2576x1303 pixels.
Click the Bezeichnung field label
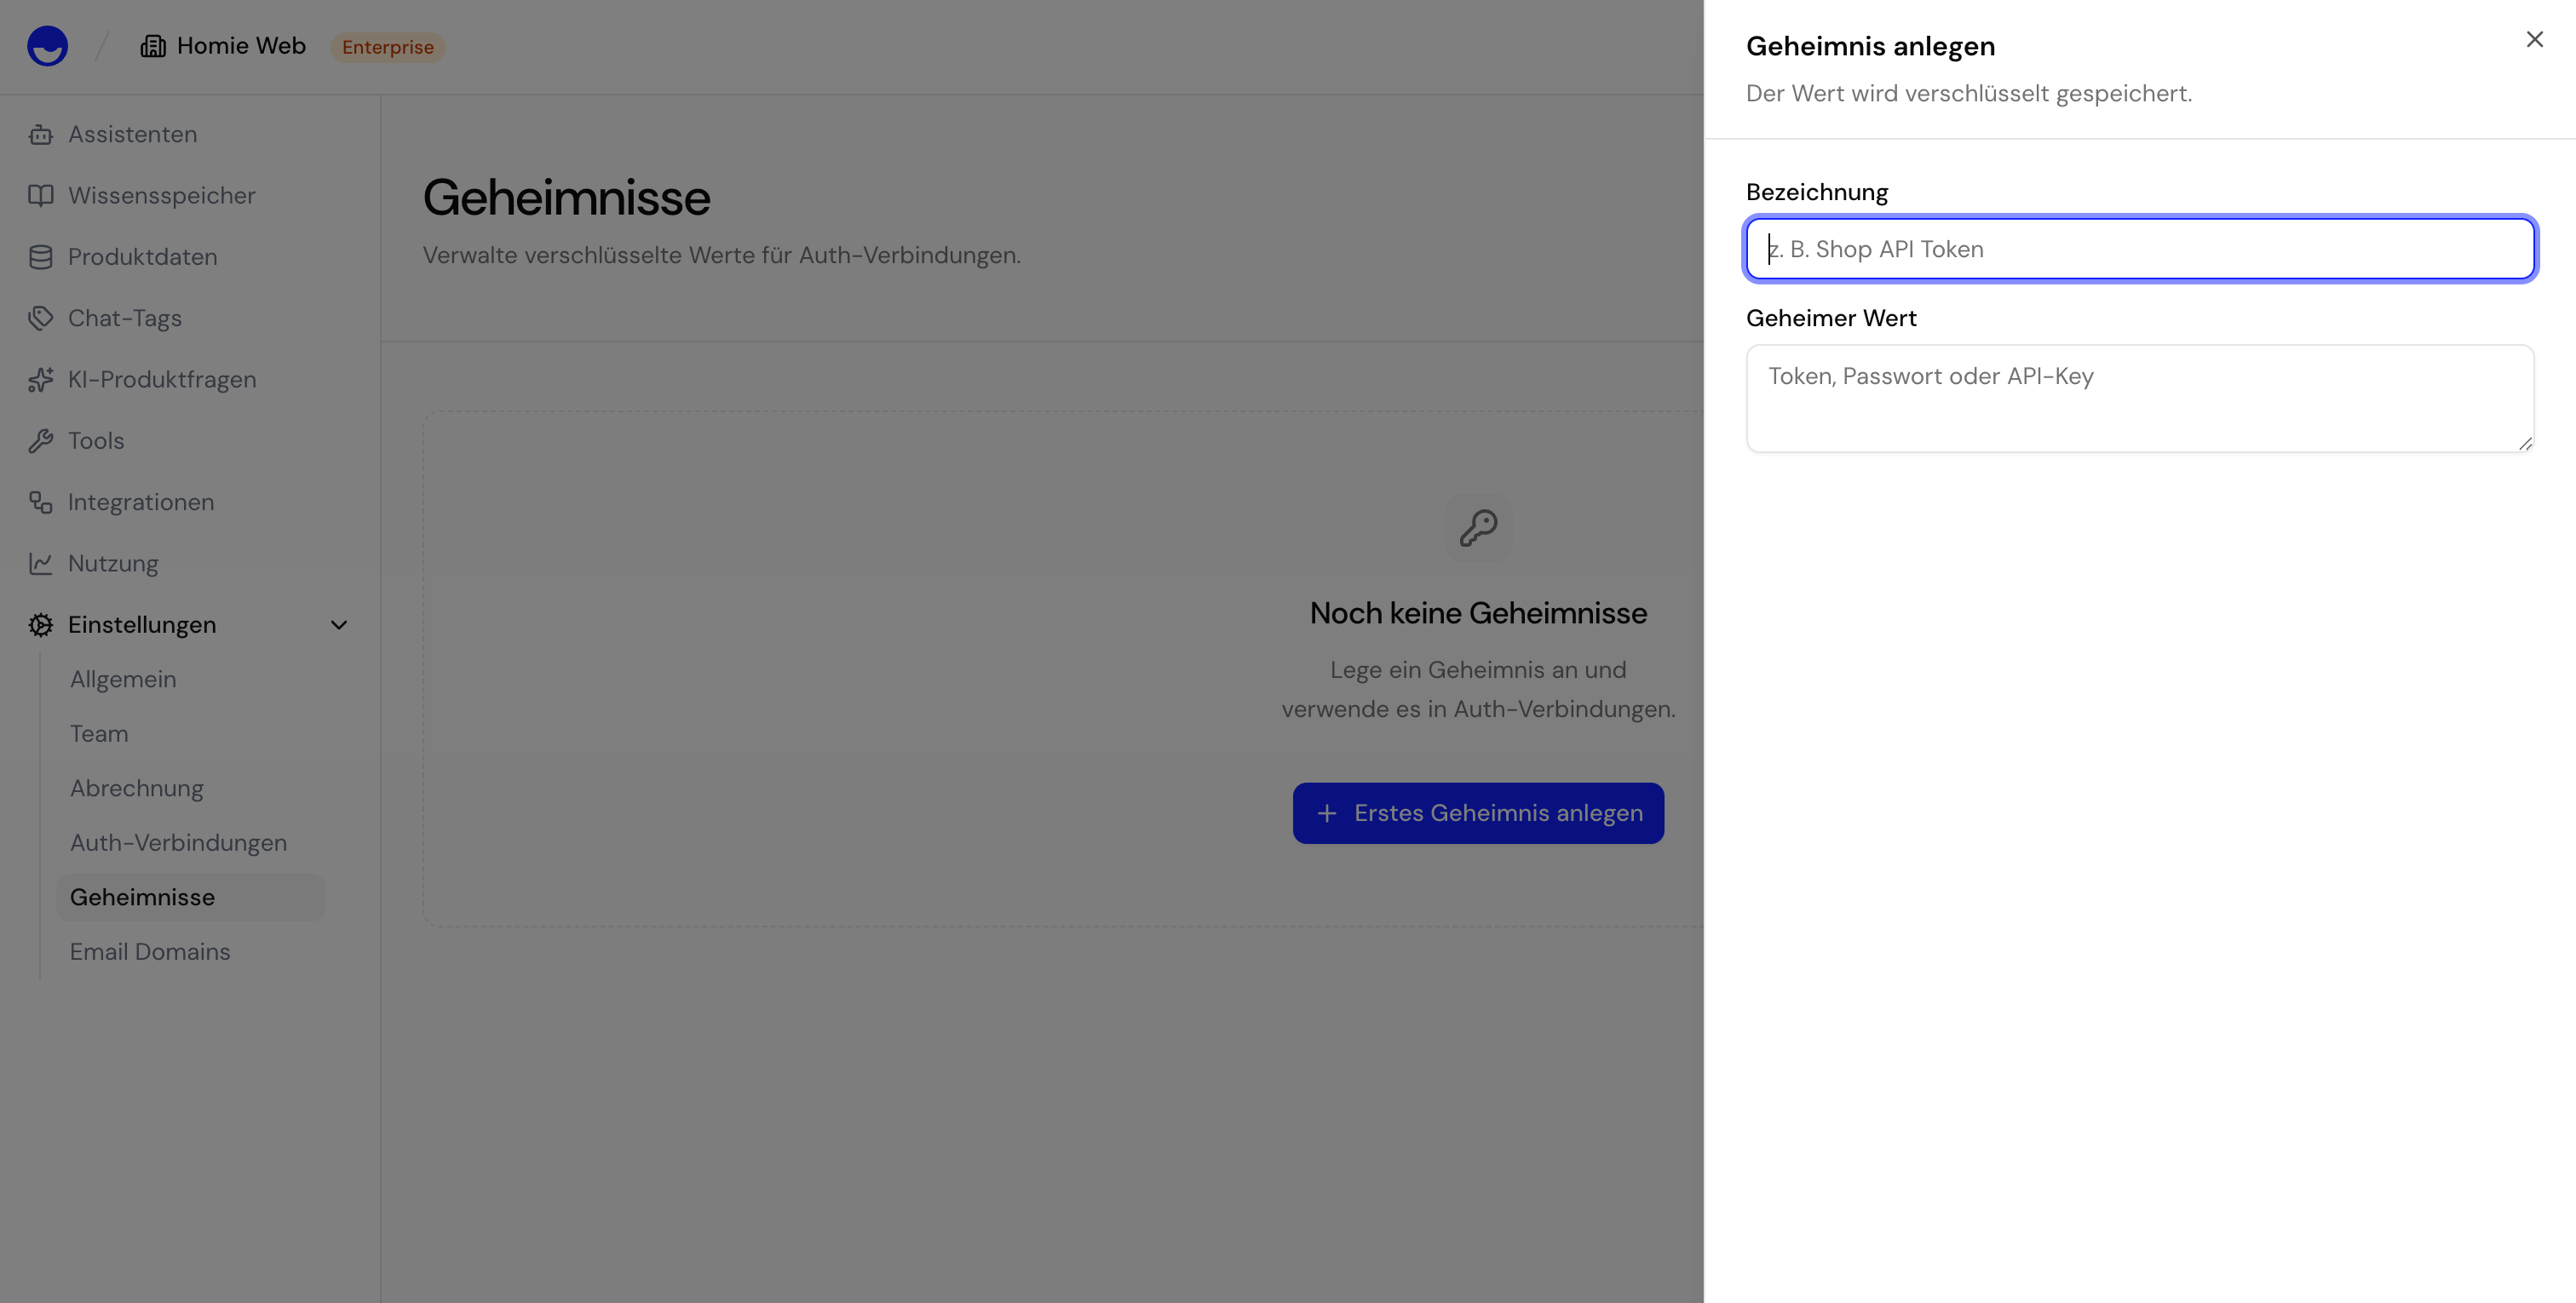point(1817,192)
